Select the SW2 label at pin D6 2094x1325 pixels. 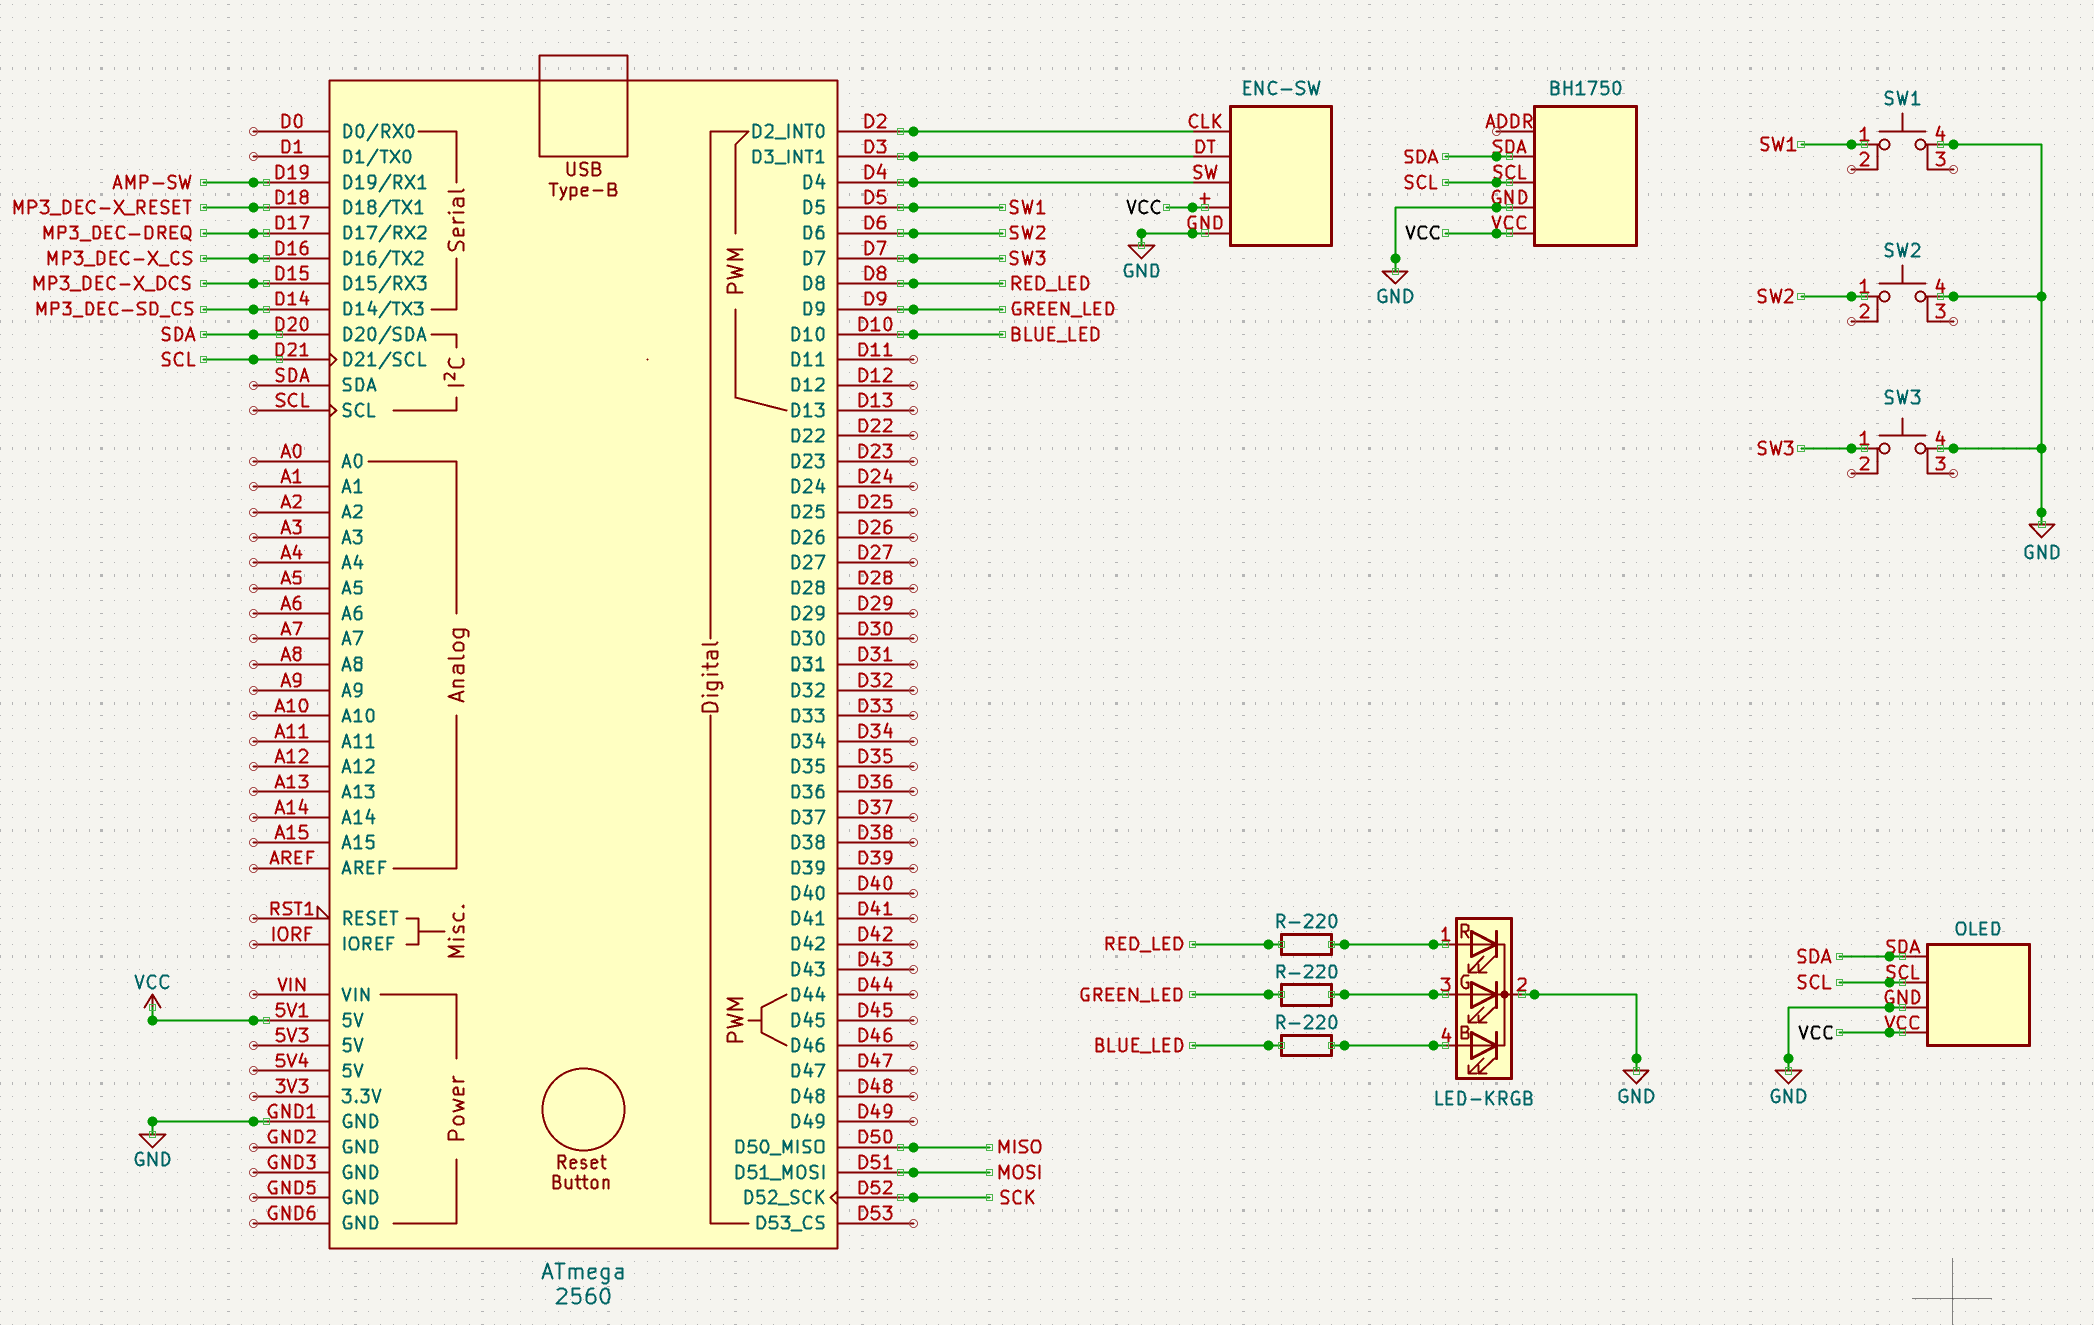[1027, 233]
